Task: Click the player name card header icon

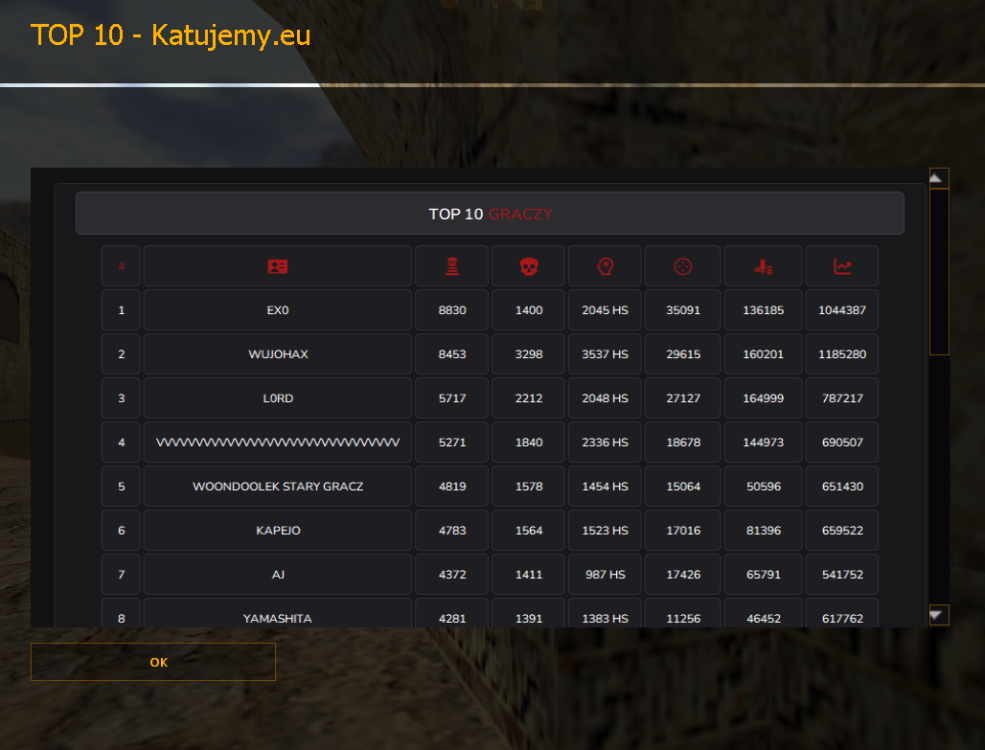Action: (x=278, y=266)
